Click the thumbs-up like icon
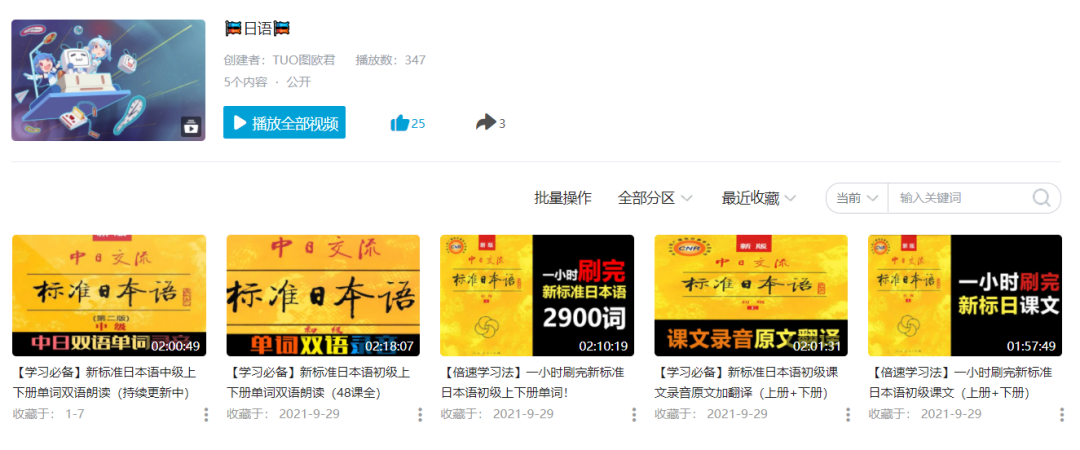 [x=399, y=123]
